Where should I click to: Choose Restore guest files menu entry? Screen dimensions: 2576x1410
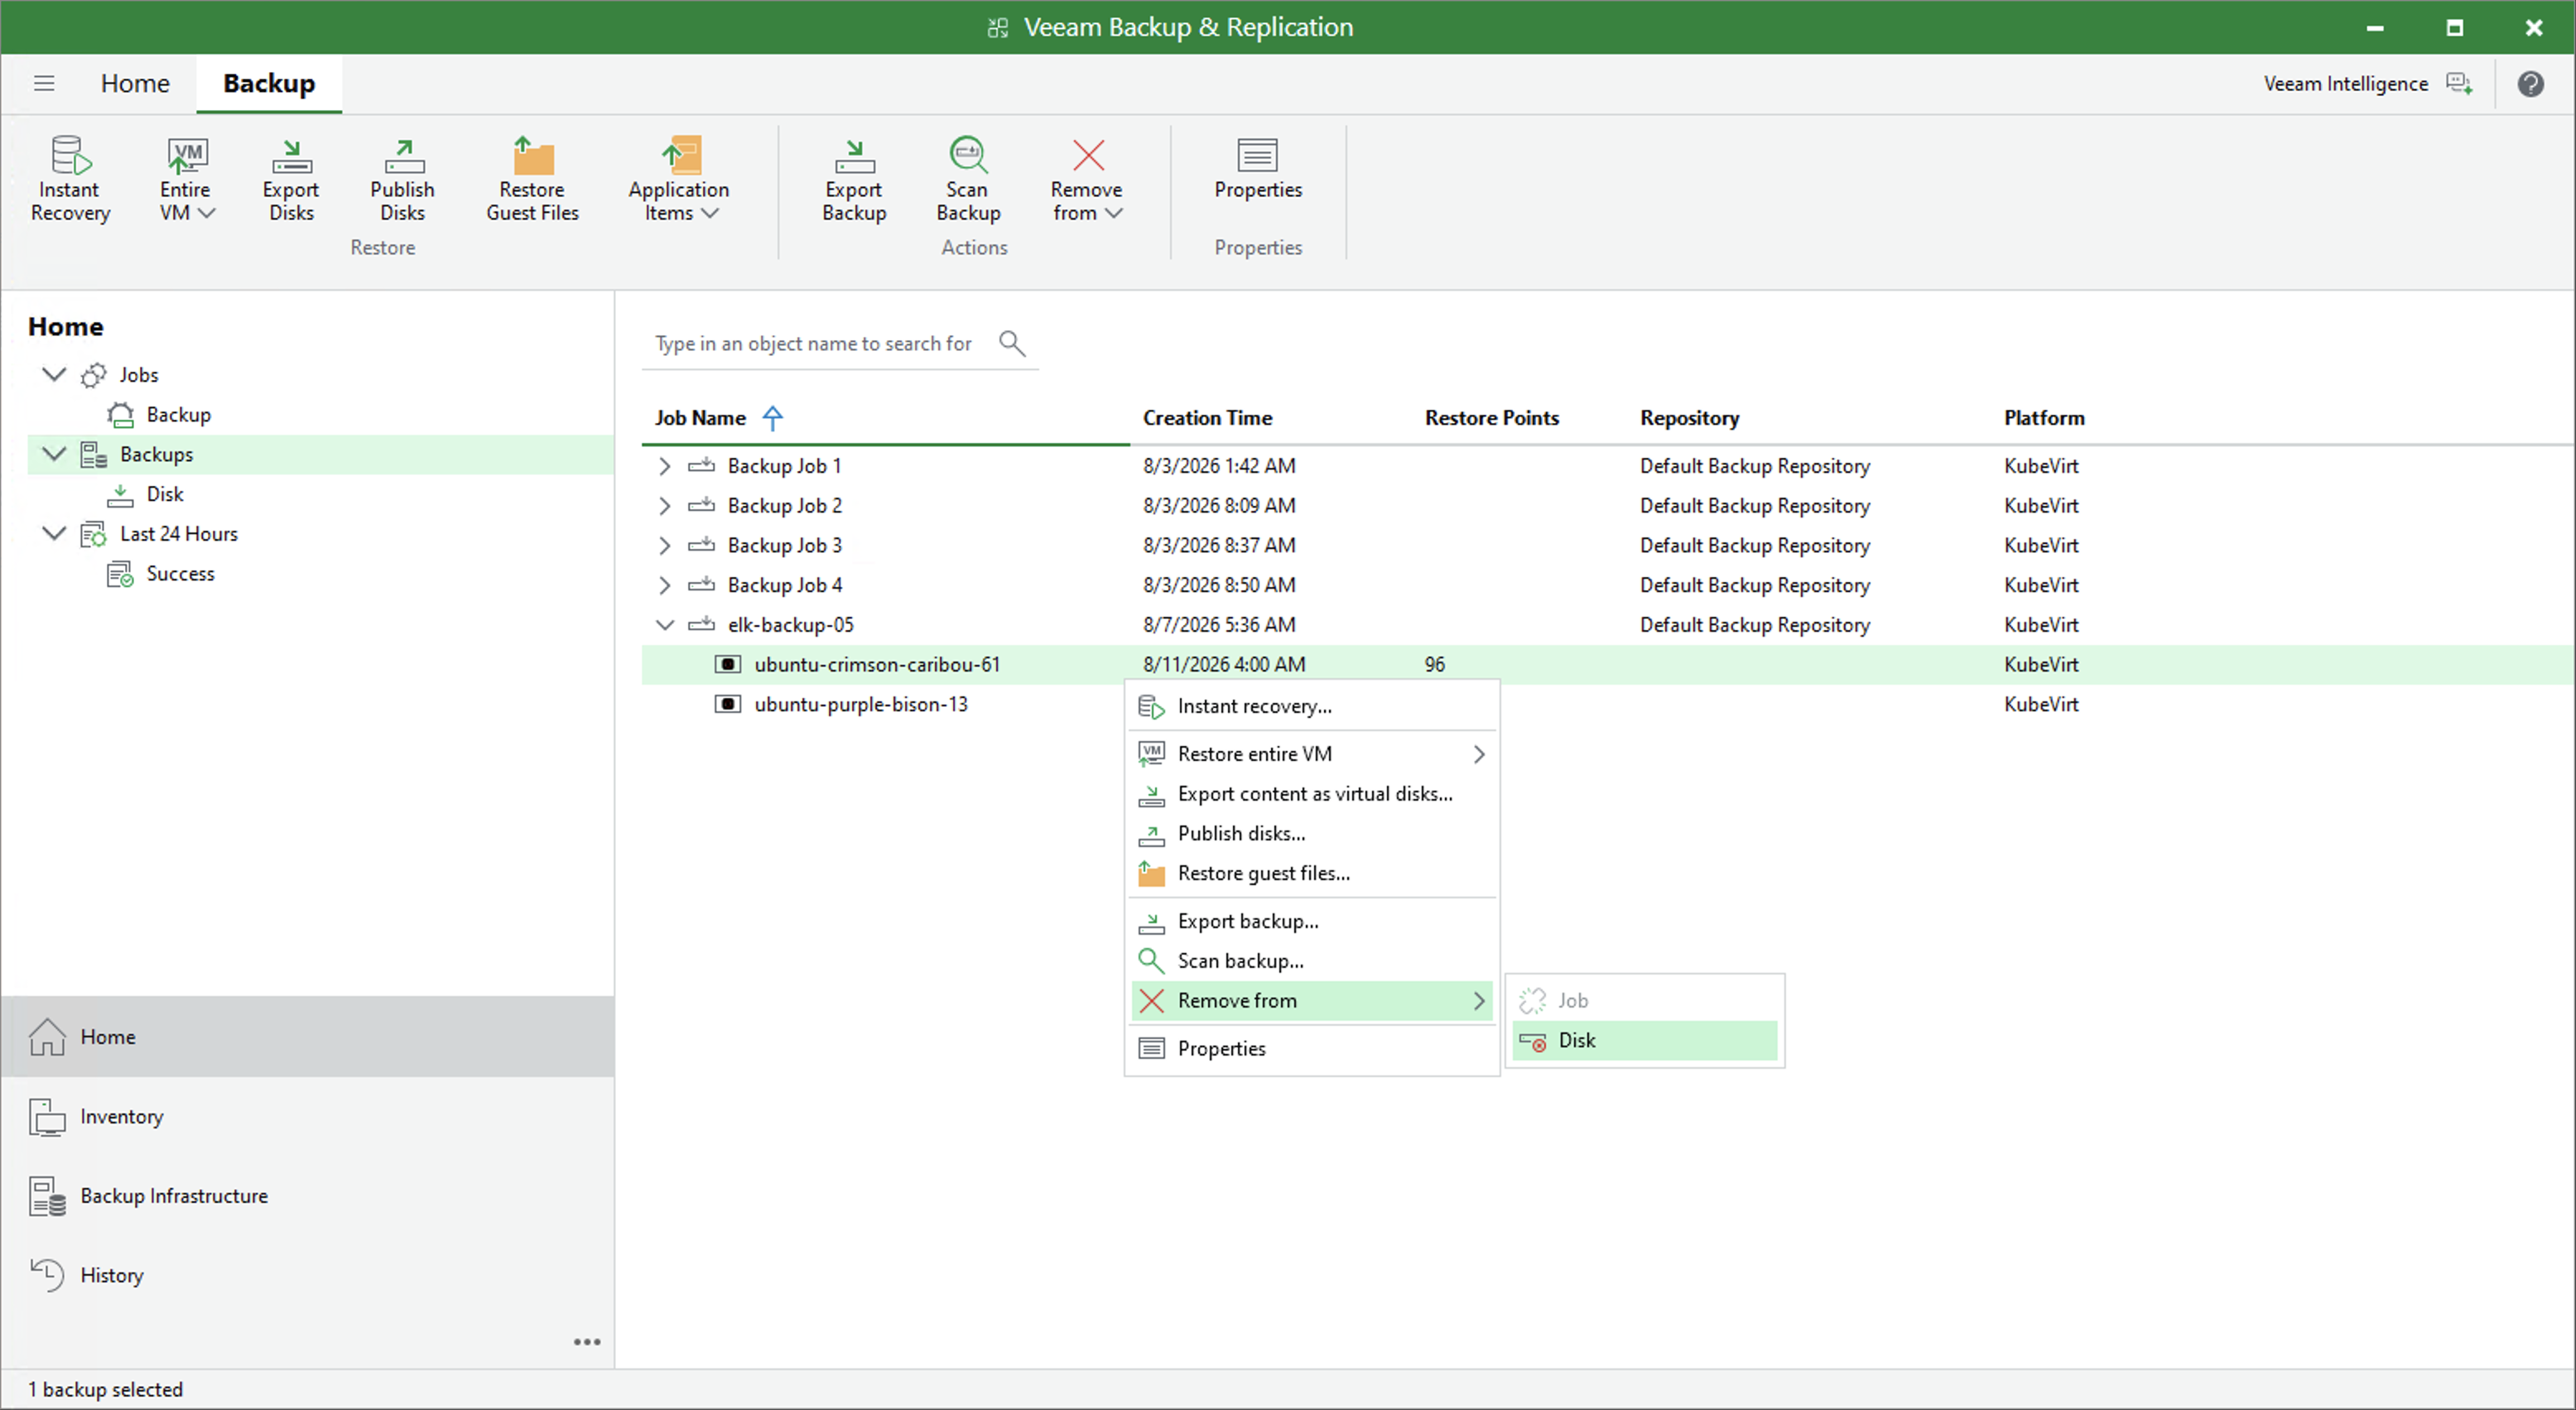click(1312, 873)
